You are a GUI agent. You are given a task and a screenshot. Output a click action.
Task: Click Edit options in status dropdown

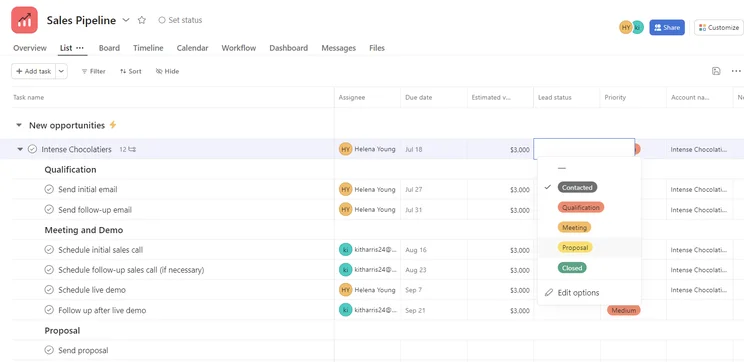[572, 292]
